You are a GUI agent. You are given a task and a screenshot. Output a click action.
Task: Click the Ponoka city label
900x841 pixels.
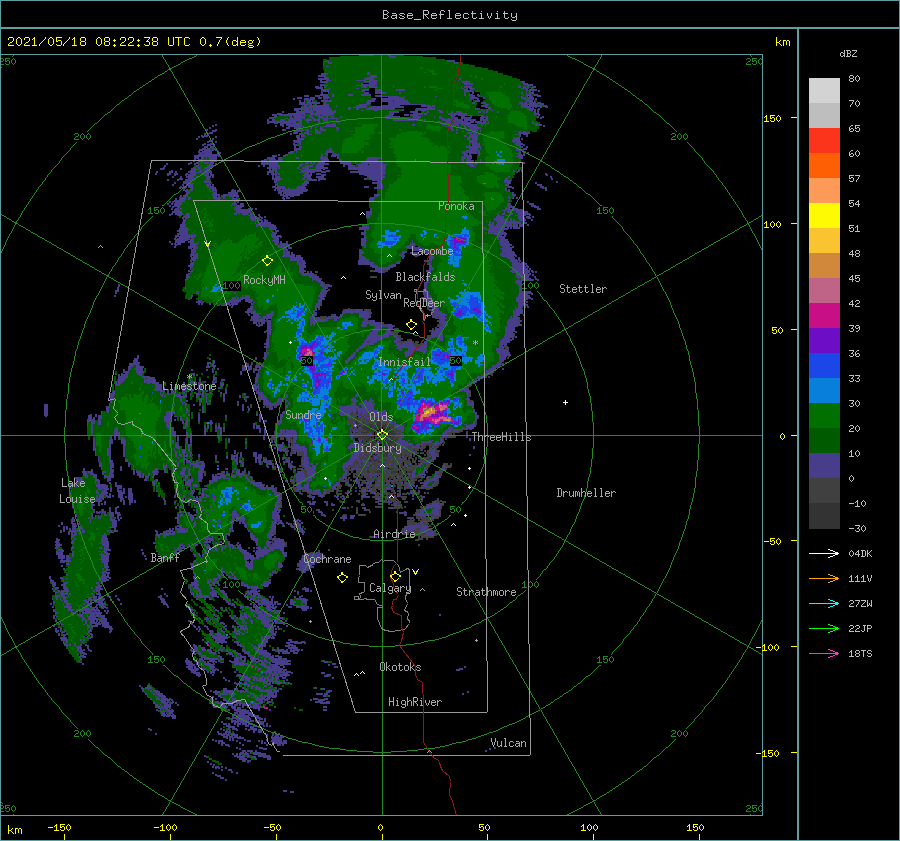(456, 206)
